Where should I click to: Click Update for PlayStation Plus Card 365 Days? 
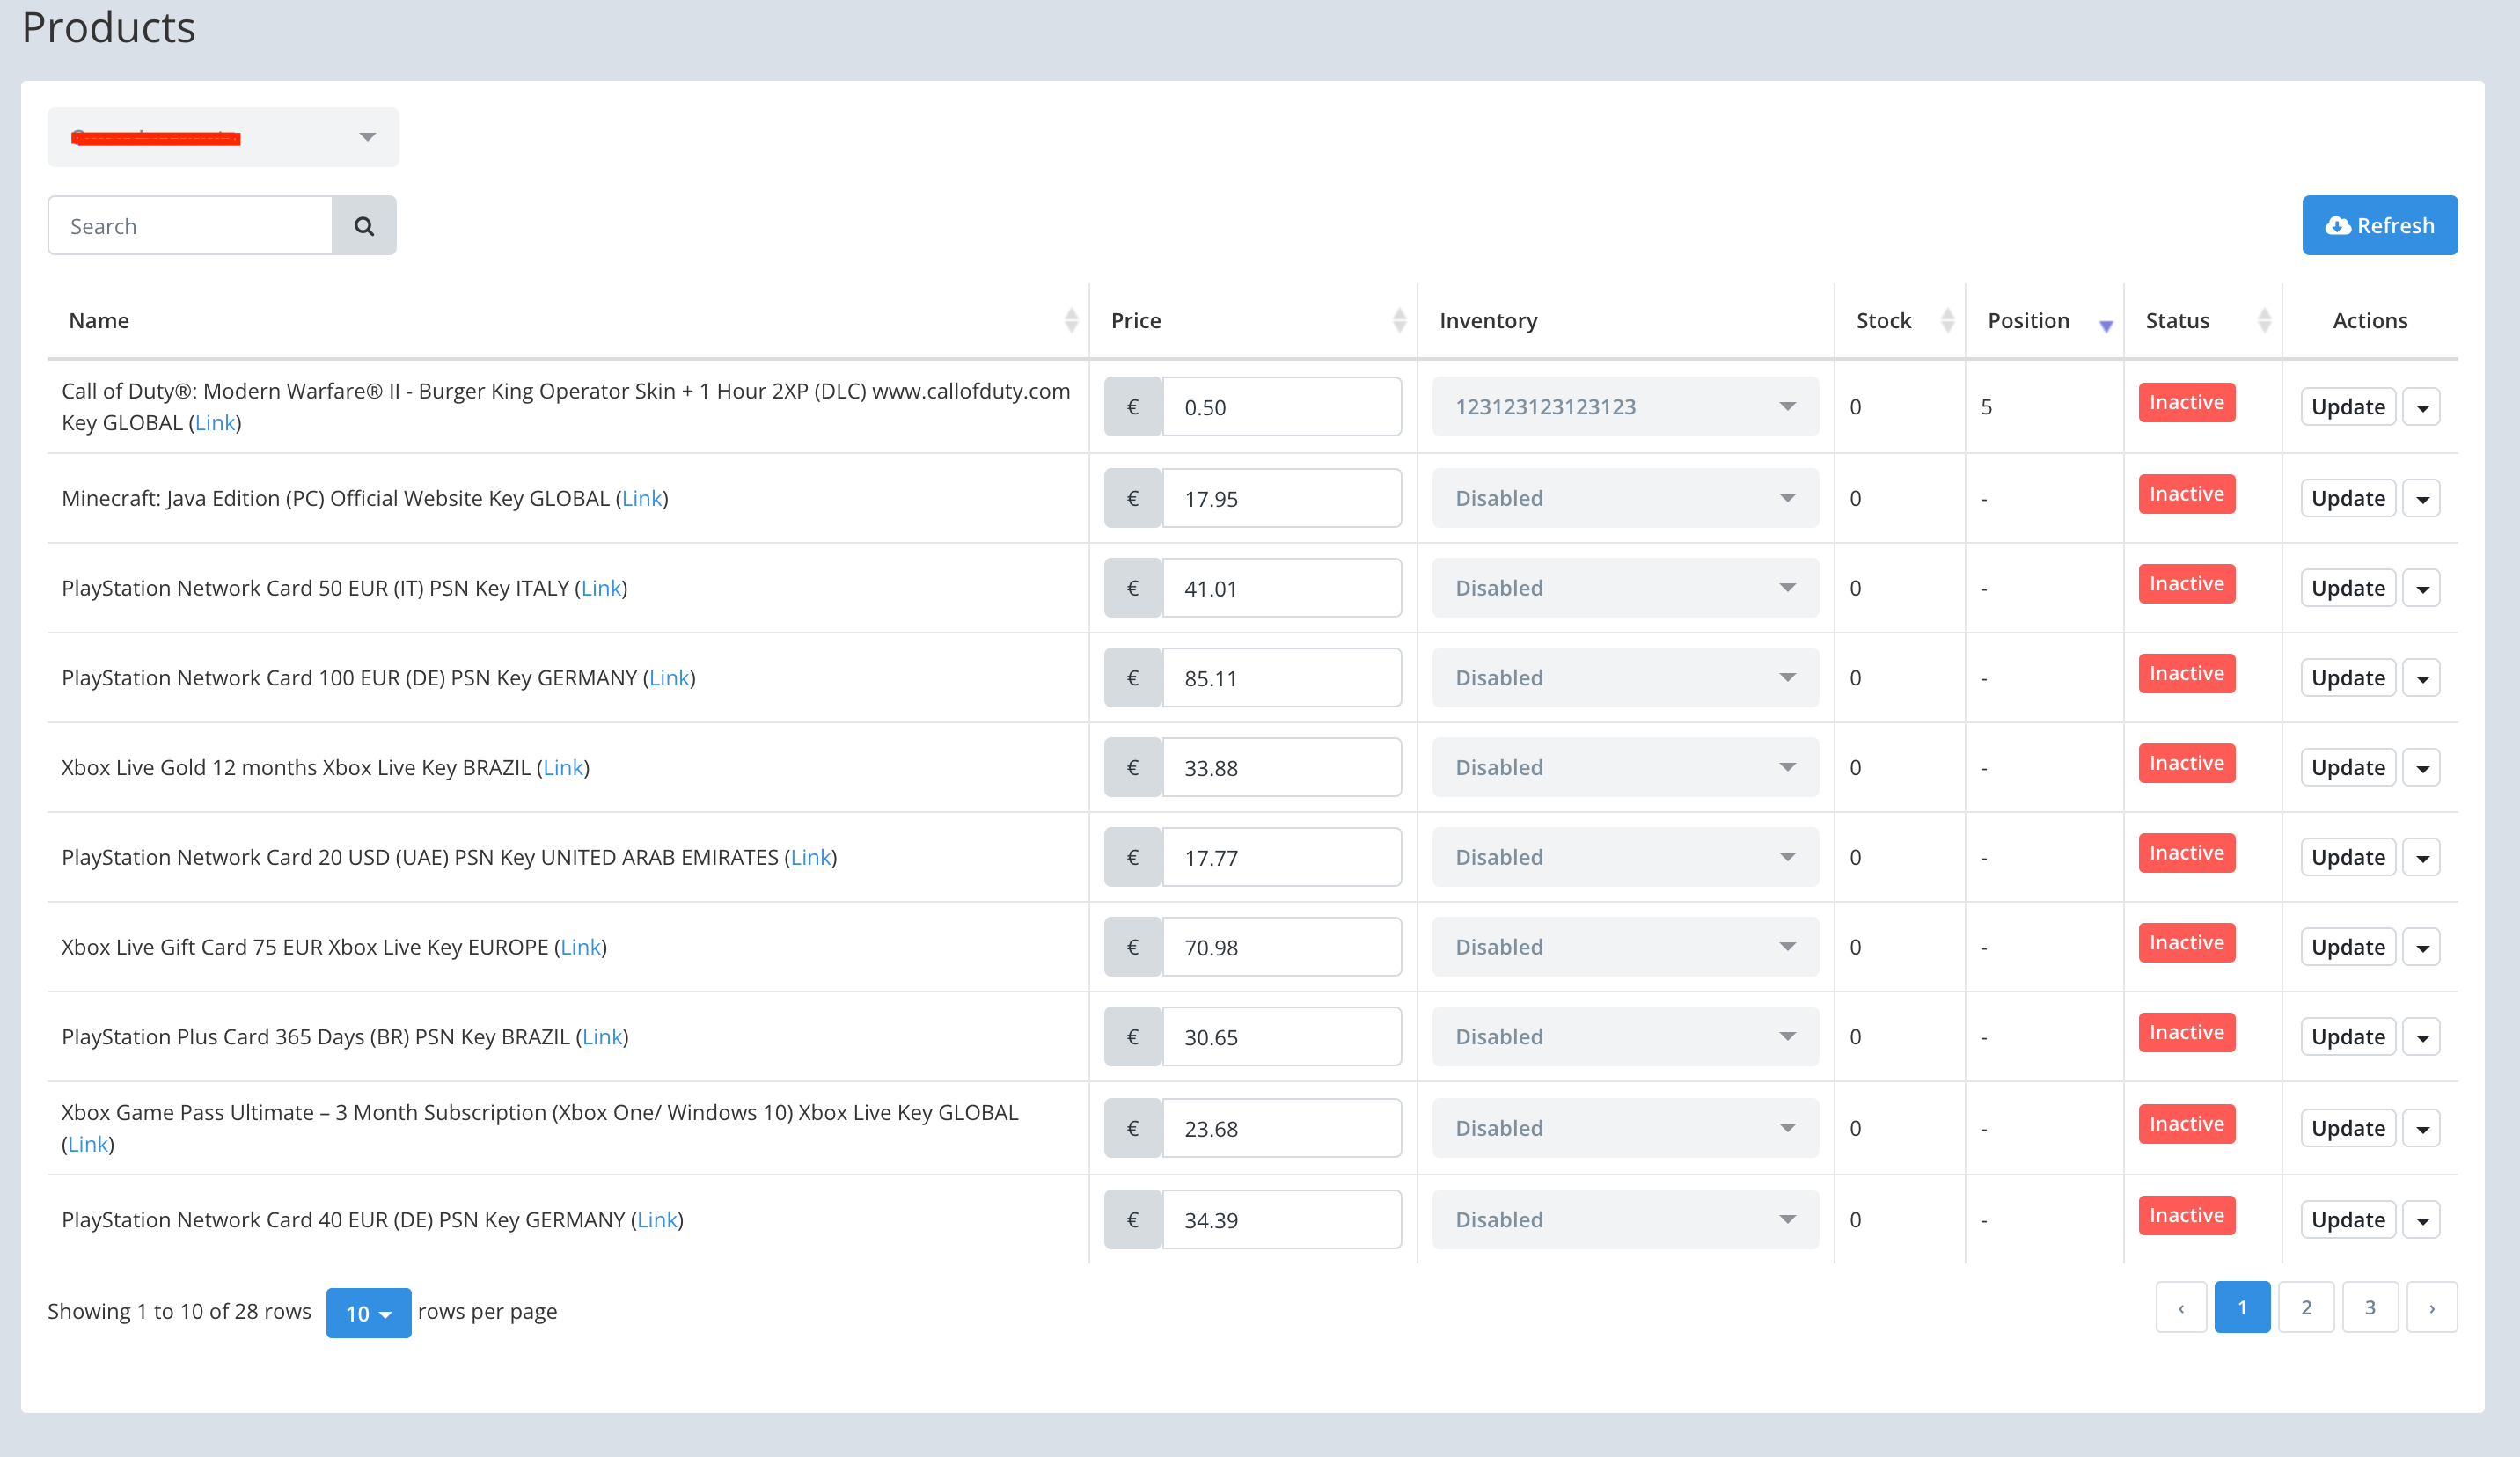2348,1037
